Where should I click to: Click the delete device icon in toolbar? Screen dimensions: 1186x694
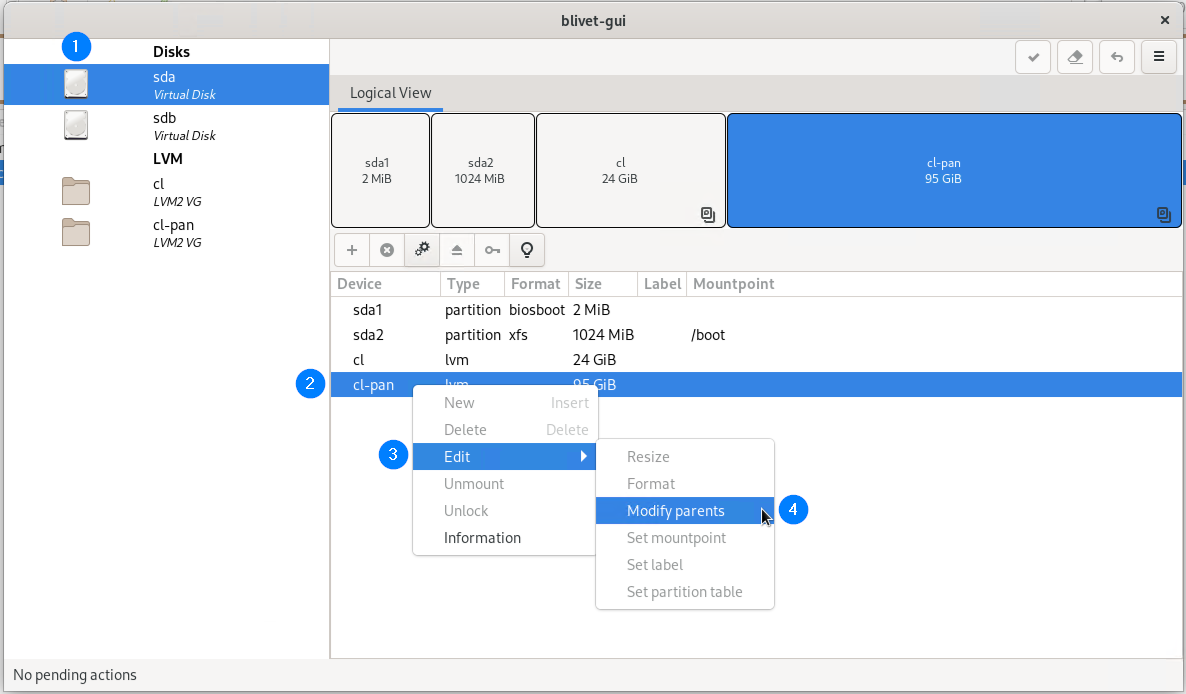387,250
